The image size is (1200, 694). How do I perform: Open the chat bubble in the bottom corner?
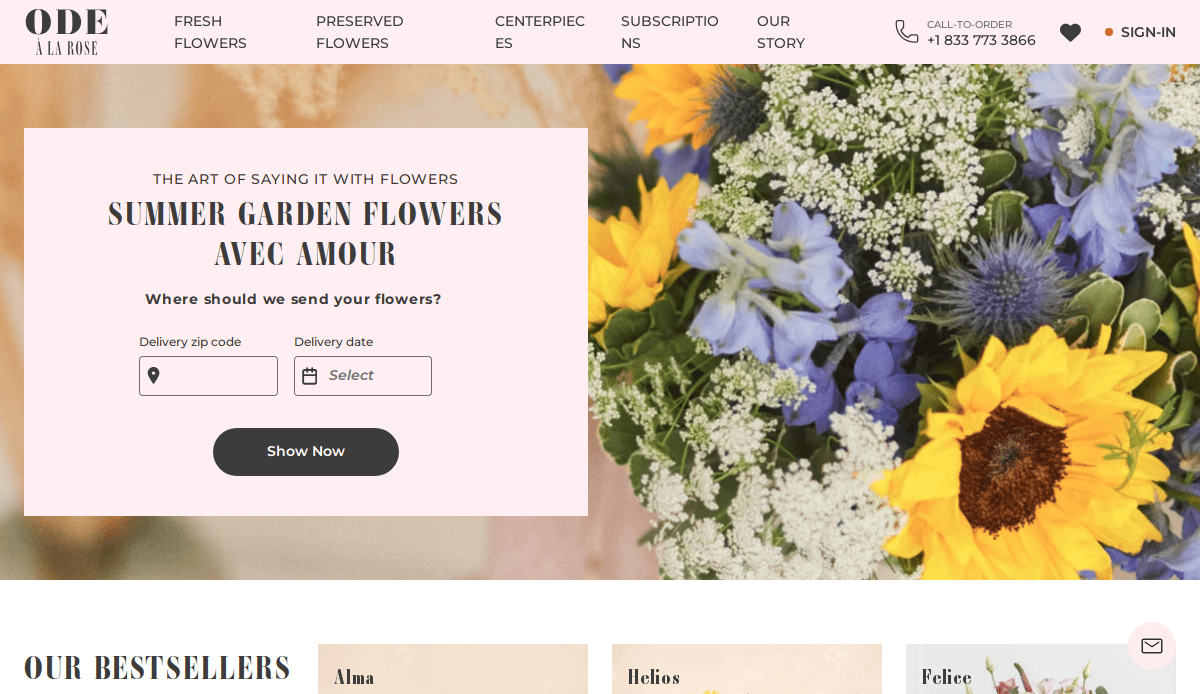pyautogui.click(x=1151, y=646)
